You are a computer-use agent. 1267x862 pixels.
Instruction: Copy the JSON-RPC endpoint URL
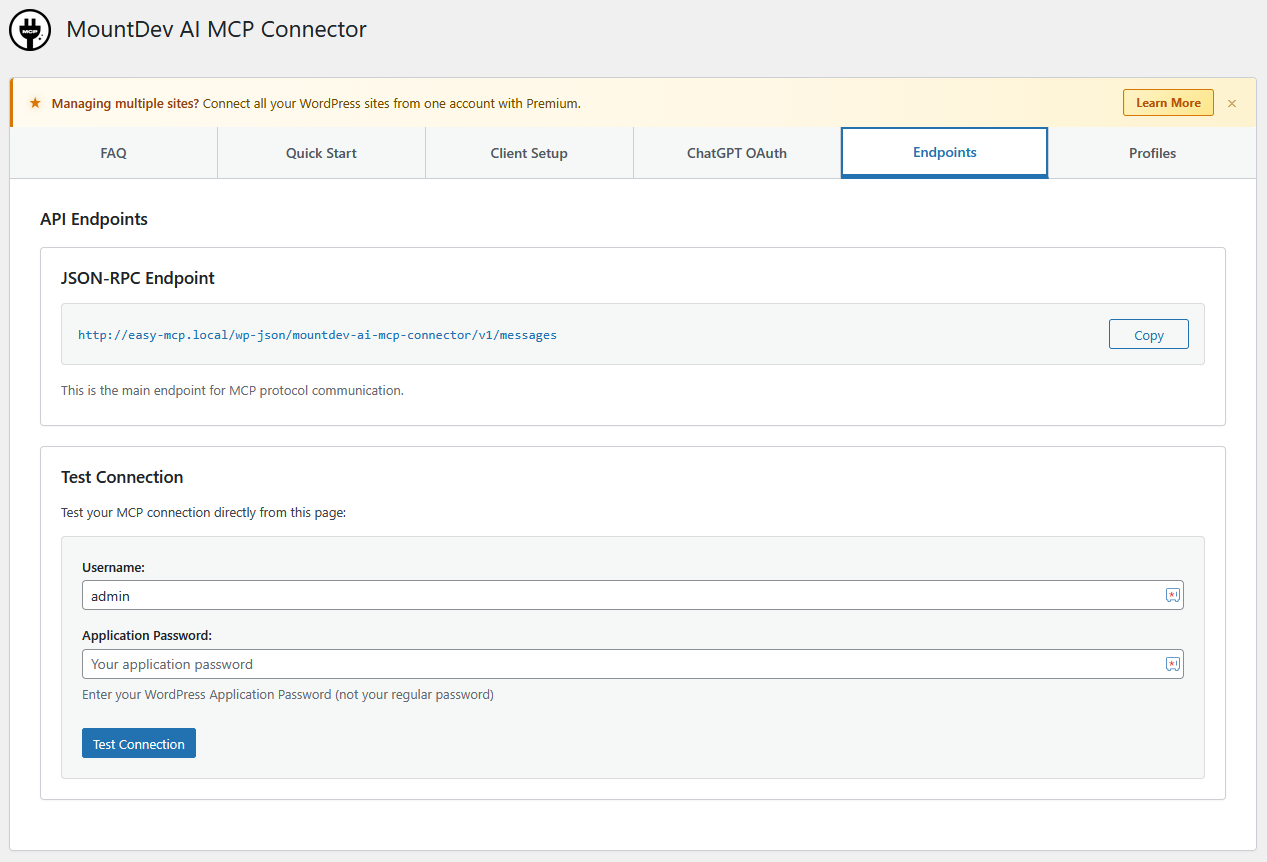[x=1148, y=335]
